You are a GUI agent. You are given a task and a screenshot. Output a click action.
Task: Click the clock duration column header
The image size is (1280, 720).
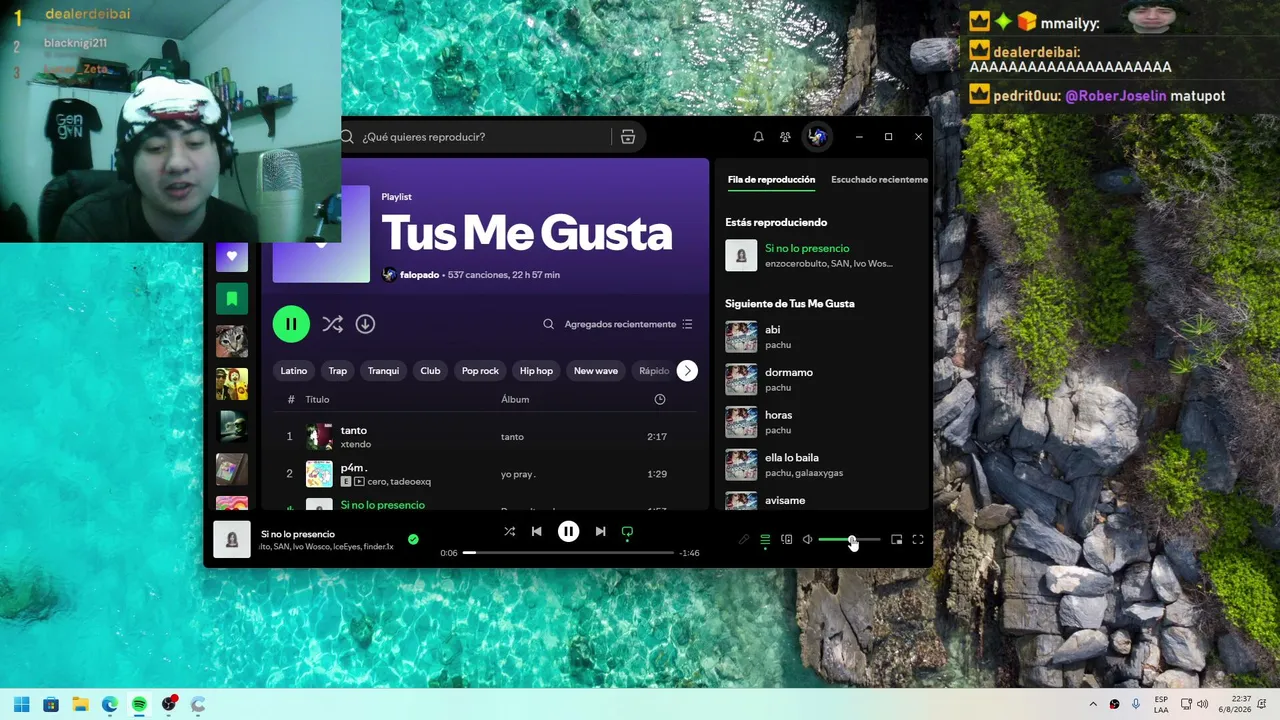pos(660,399)
